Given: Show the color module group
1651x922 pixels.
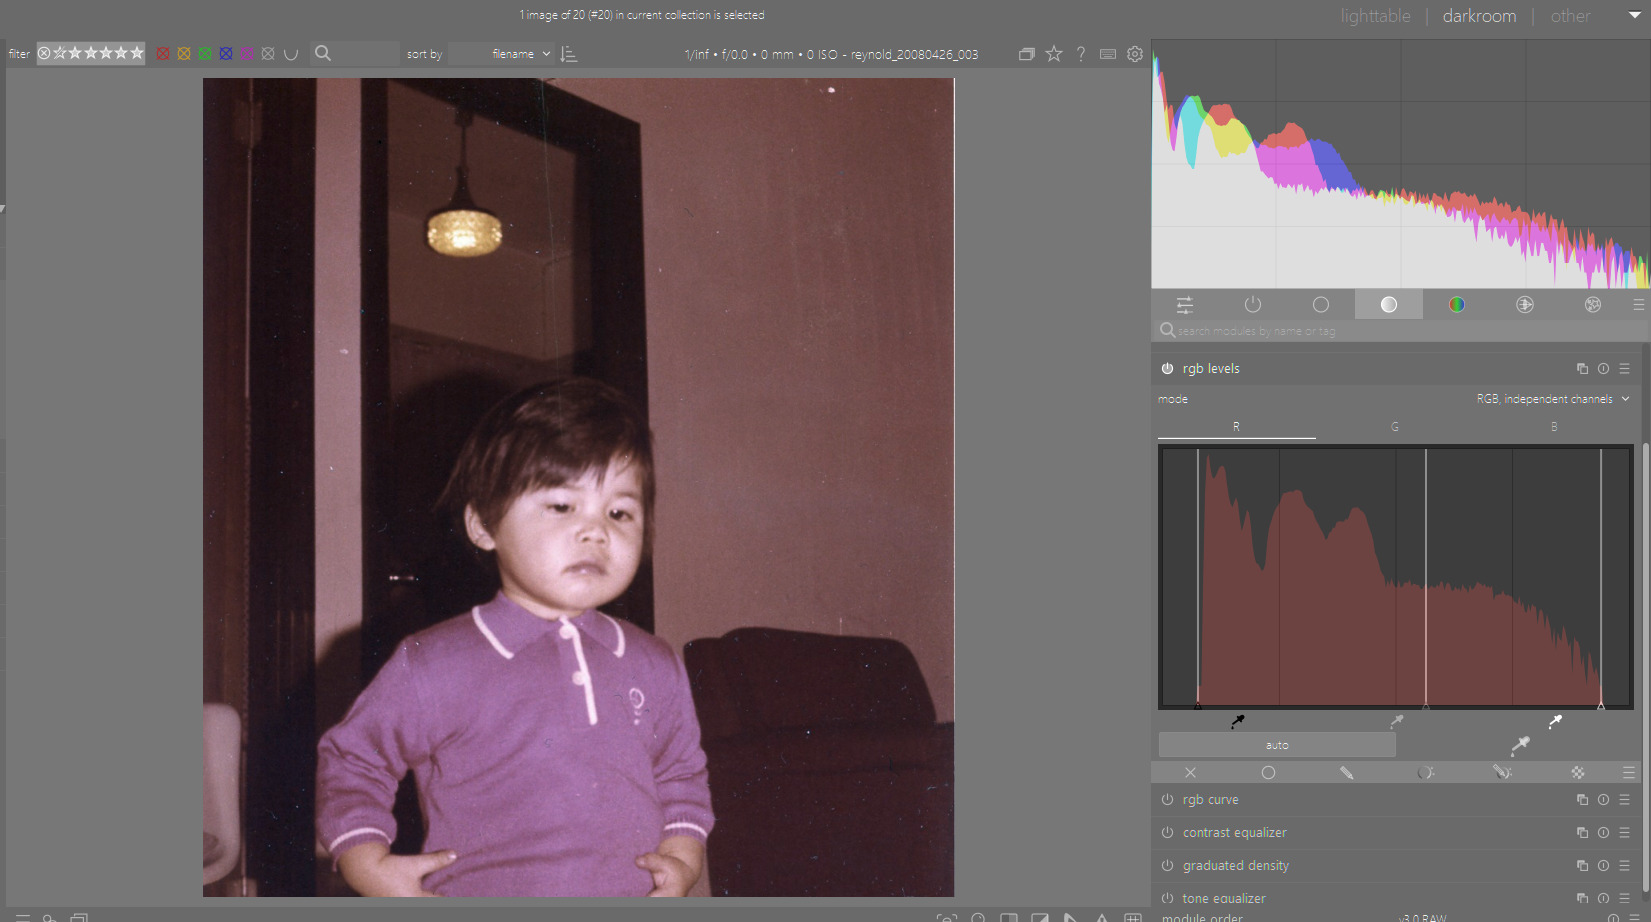Looking at the screenshot, I should (1456, 305).
